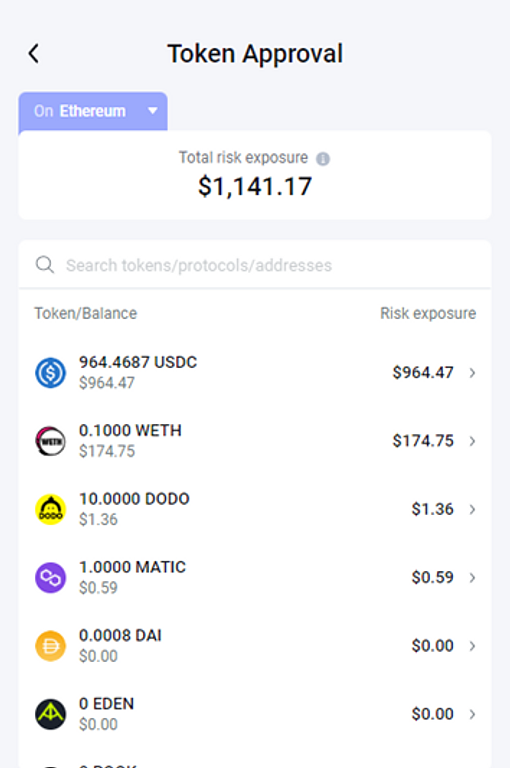Focus the Search tokens/protocols/addresses field

pos(255,265)
